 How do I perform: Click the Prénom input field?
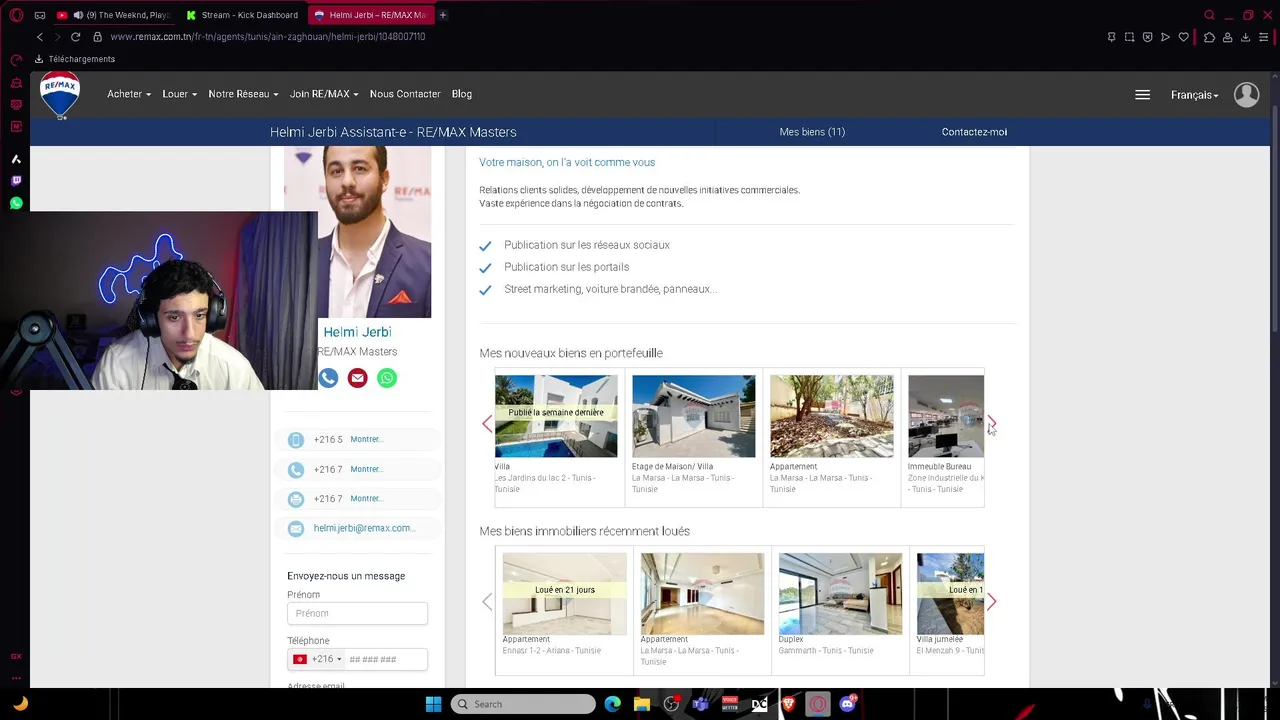click(357, 613)
